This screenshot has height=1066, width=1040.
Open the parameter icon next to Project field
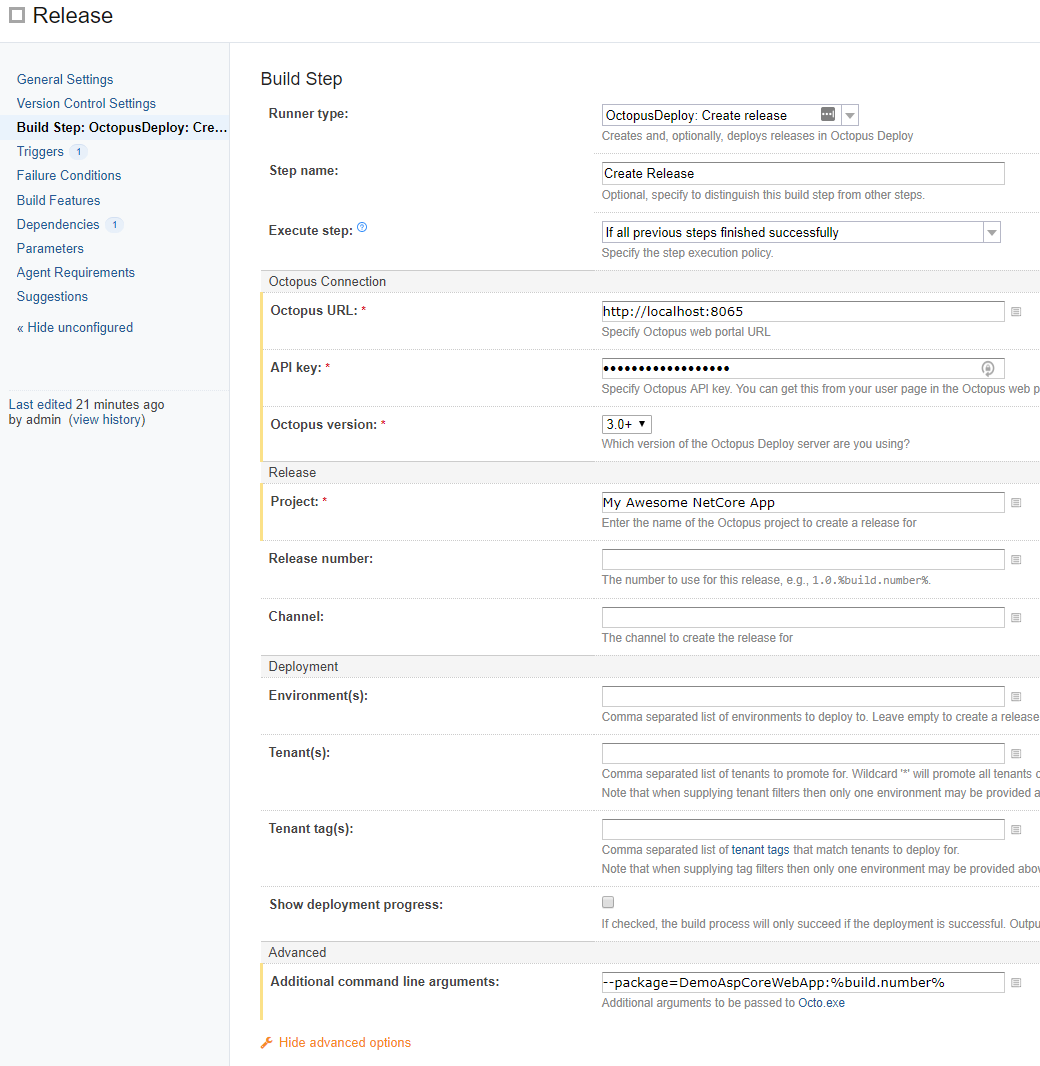[x=1016, y=502]
